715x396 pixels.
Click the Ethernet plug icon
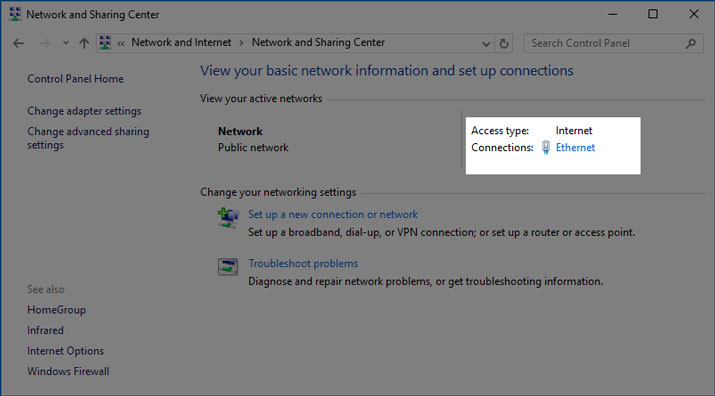coord(546,147)
